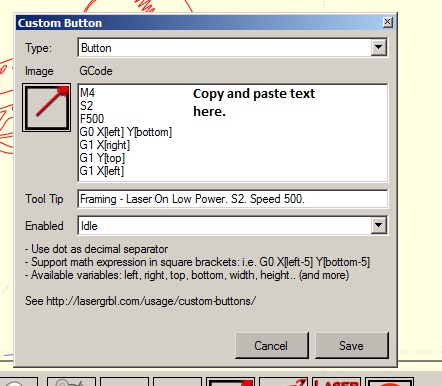Image resolution: width=442 pixels, height=386 pixels.
Task: Close the Custom Button dialog
Action: click(387, 22)
